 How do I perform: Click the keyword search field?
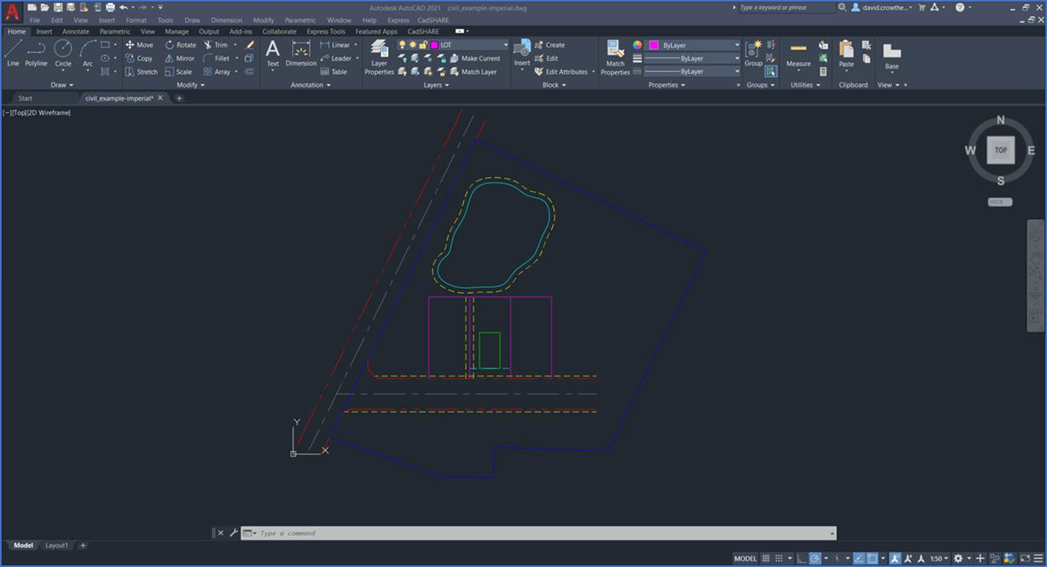(785, 7)
